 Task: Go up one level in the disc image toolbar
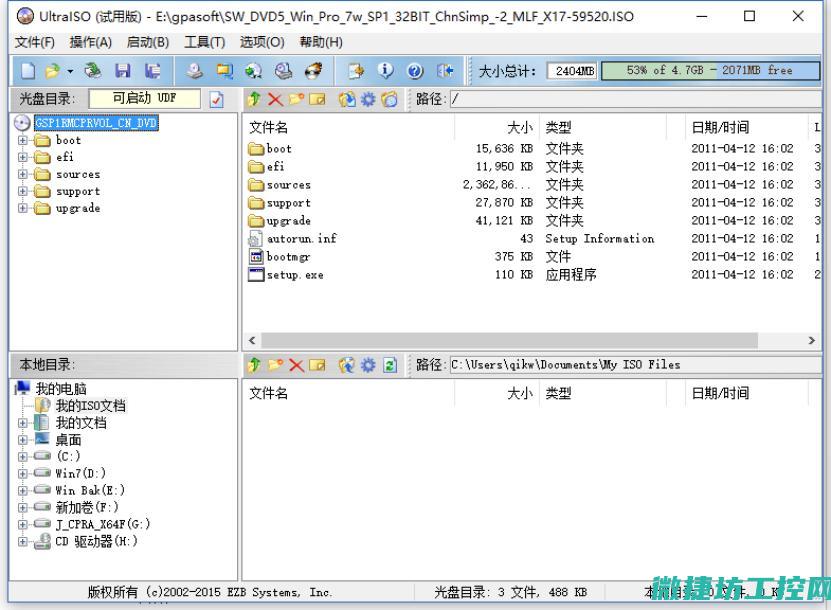coord(254,99)
